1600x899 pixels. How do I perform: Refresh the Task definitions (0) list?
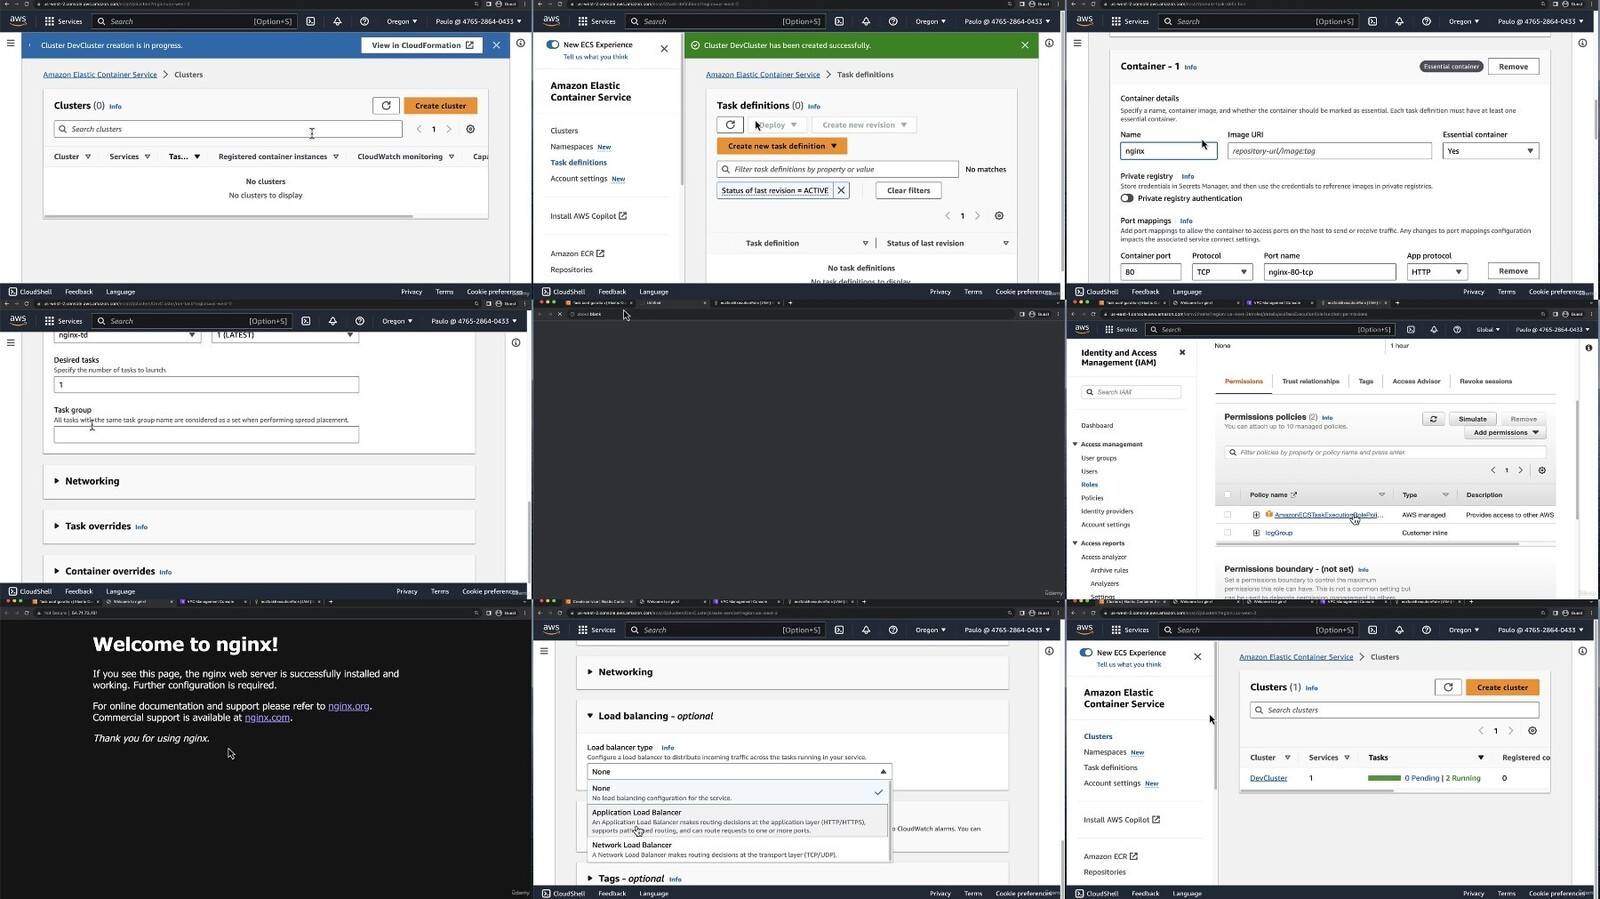[x=730, y=125]
